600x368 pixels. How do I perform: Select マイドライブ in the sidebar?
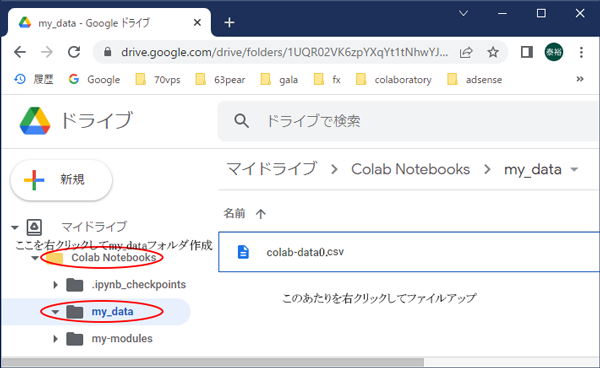(x=94, y=227)
